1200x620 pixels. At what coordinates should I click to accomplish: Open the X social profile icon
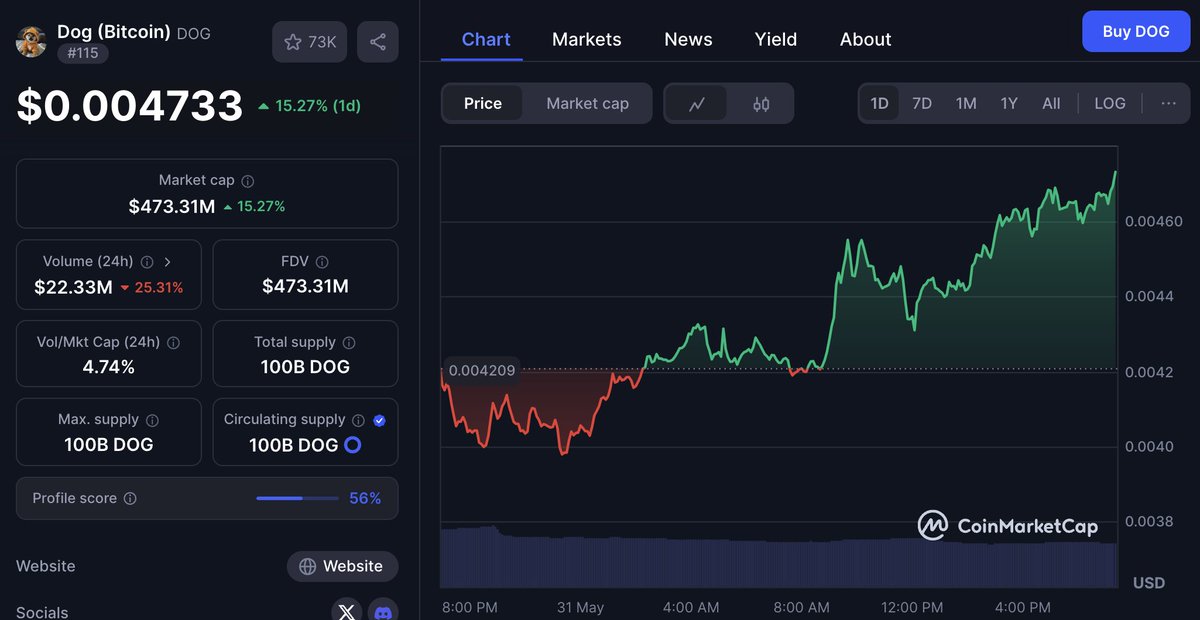[347, 610]
